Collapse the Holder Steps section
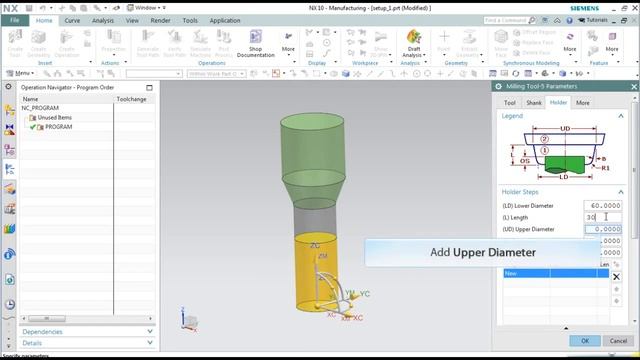Screen dimensions: 640x360 [x=621, y=192]
